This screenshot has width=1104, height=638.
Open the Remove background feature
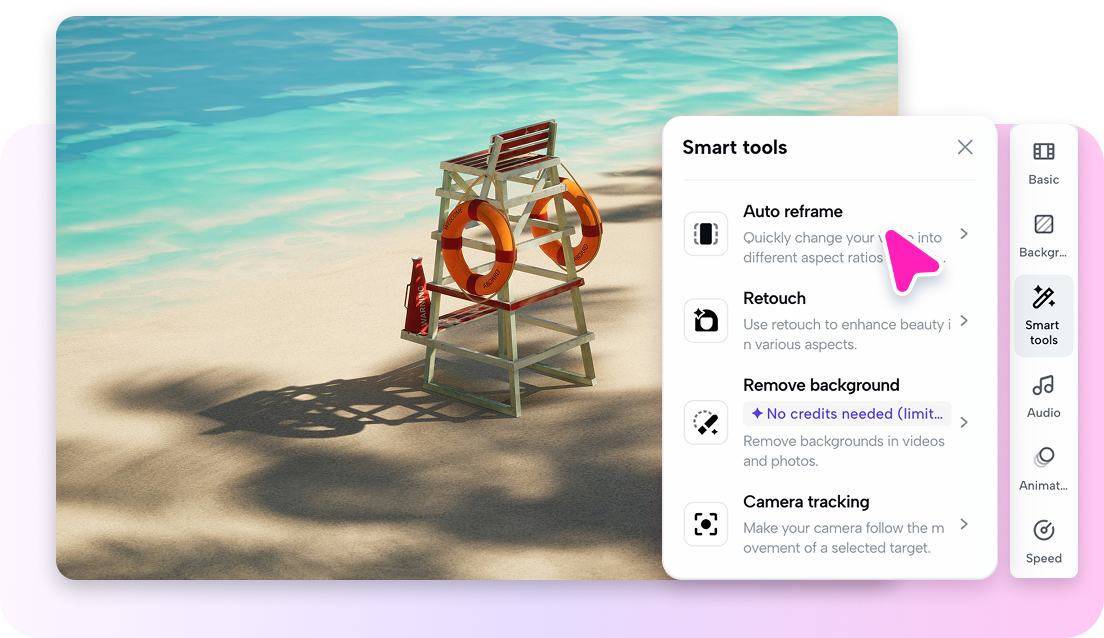point(820,385)
